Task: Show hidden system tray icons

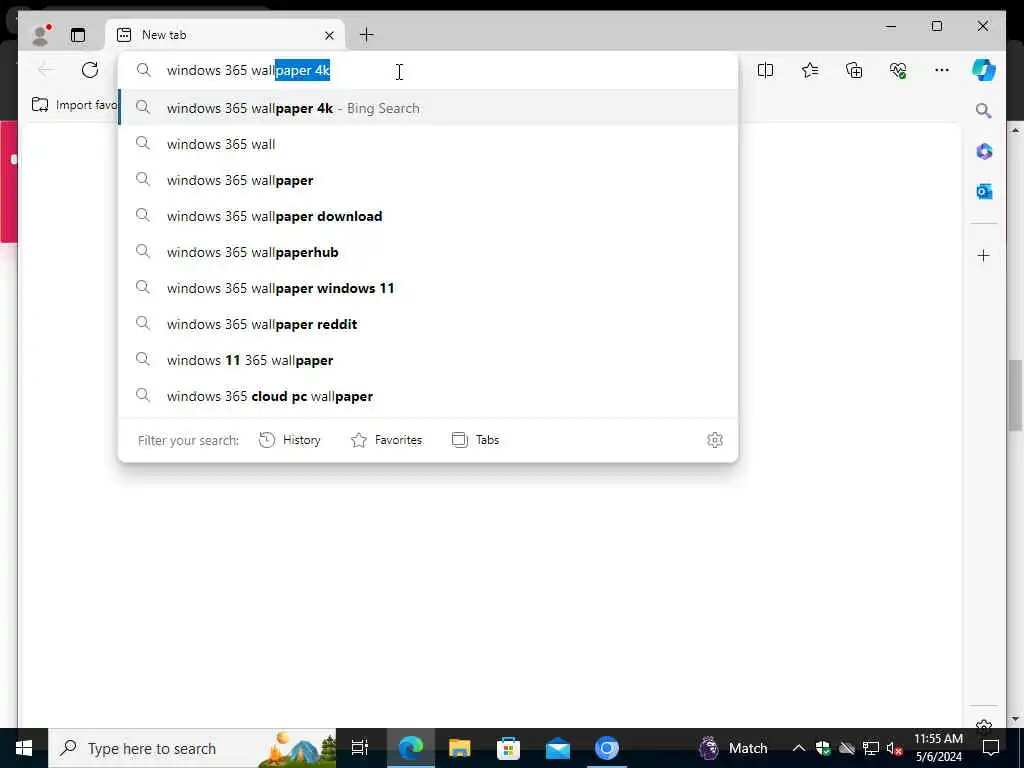Action: coord(799,748)
